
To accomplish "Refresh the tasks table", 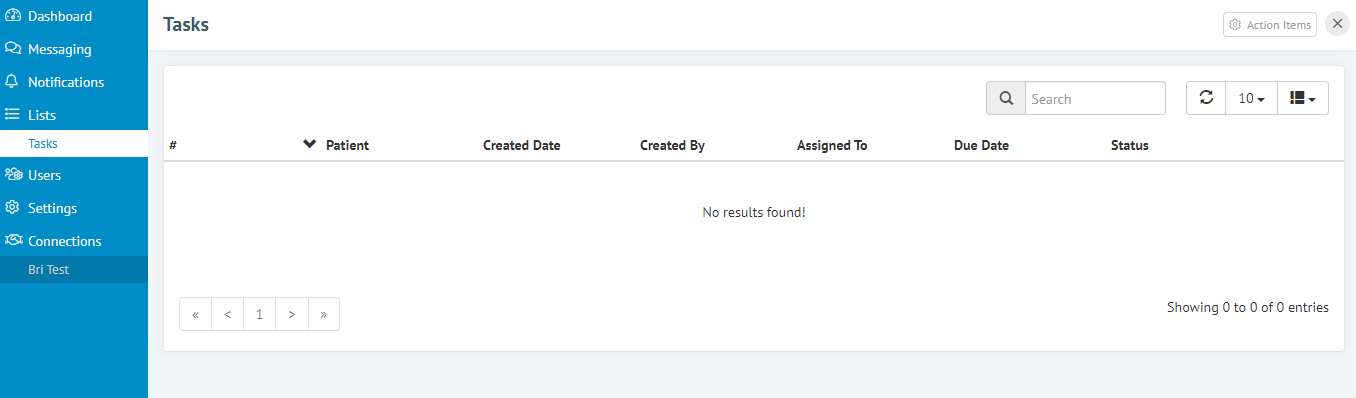I will click(x=1206, y=98).
